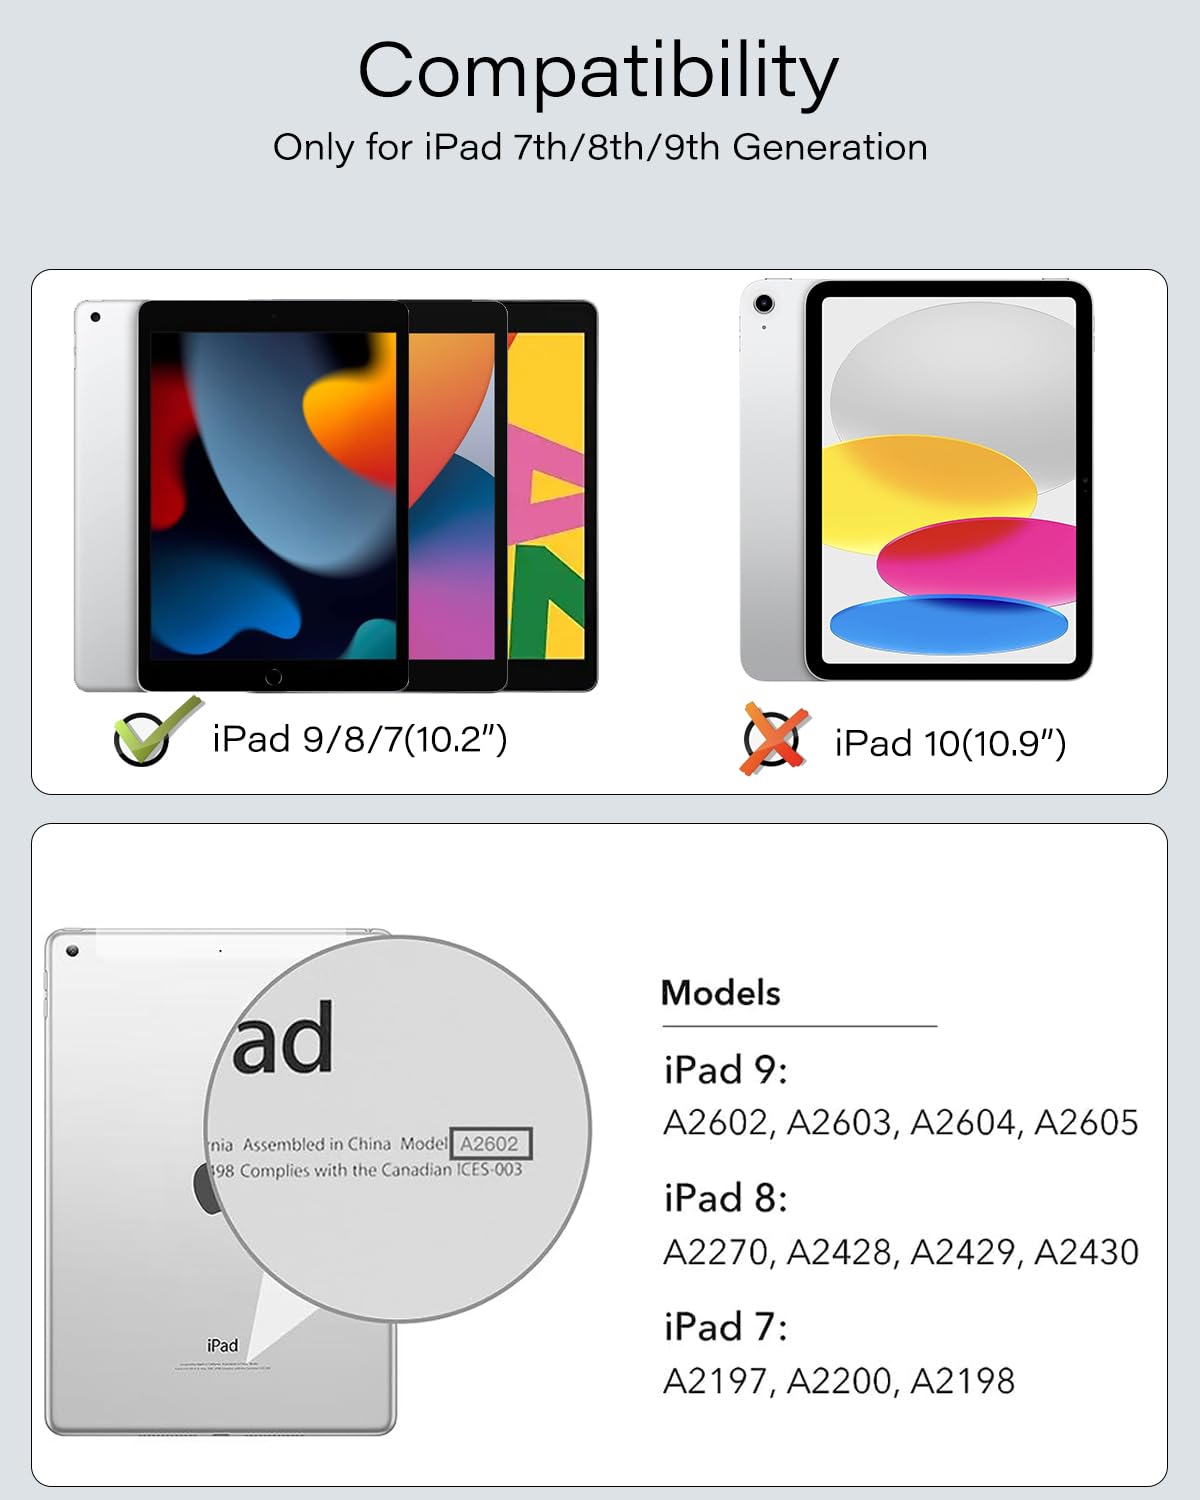The height and width of the screenshot is (1500, 1200).
Task: Click the Compatibility heading
Action: 598,72
